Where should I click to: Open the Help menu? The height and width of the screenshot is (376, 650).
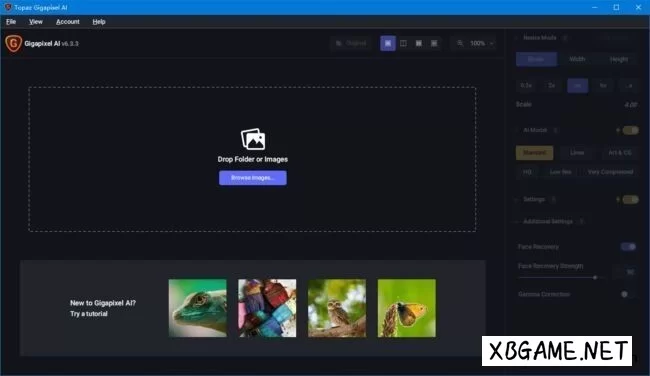[99, 22]
